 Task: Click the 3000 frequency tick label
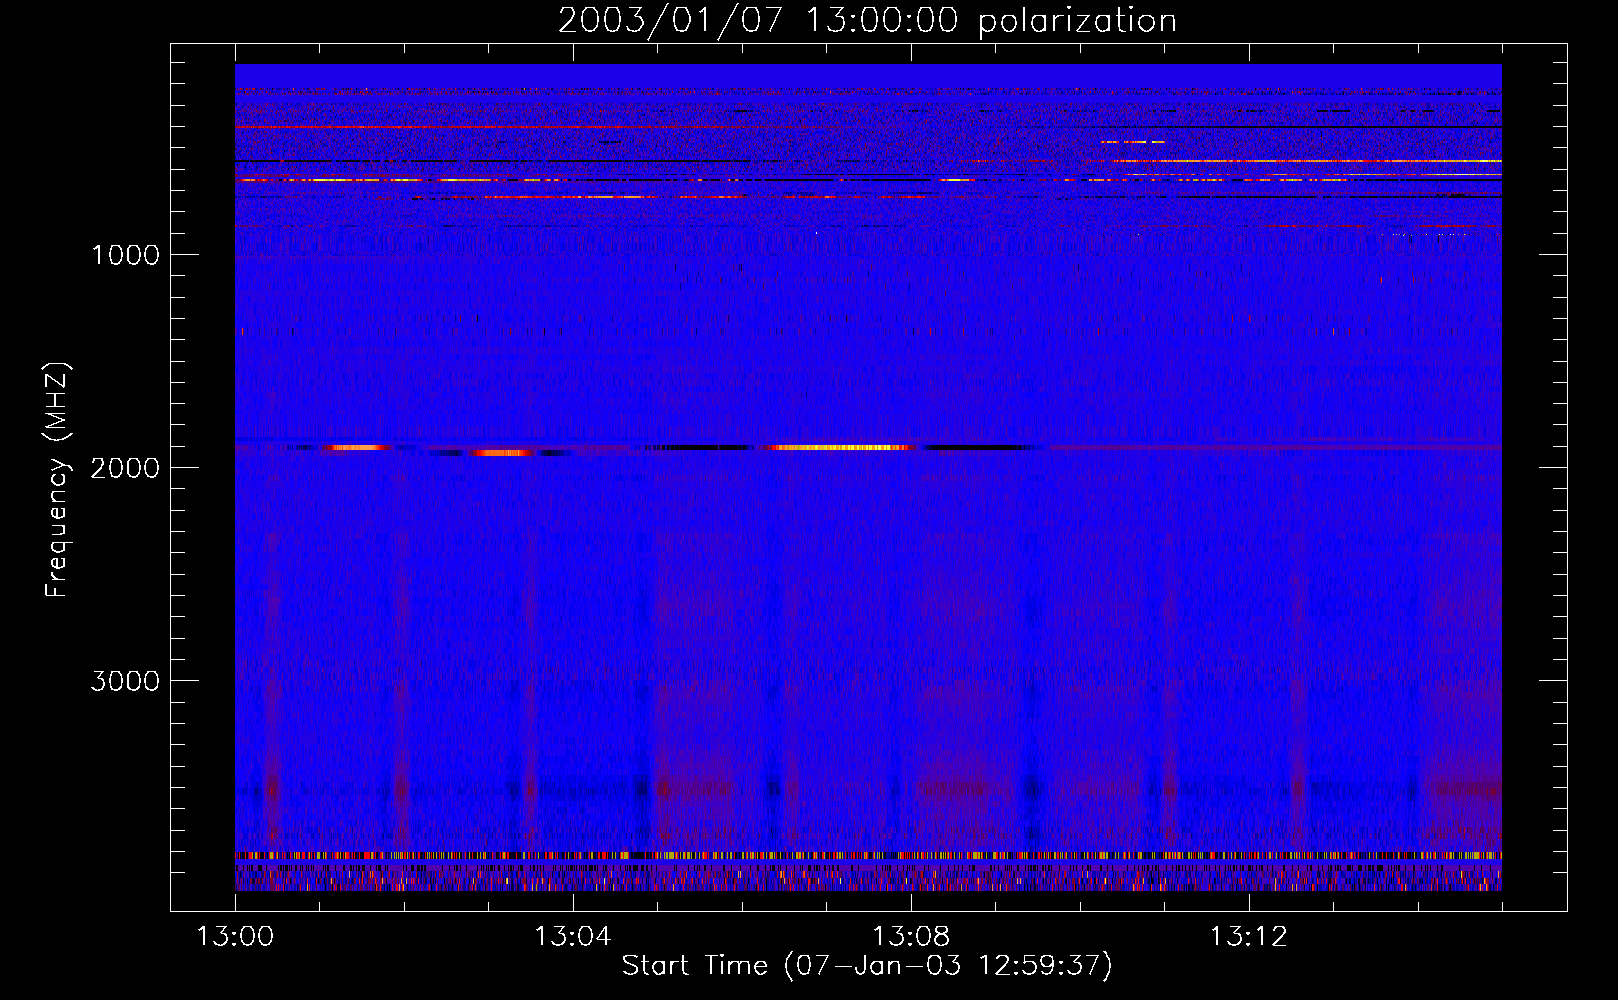pyautogui.click(x=125, y=681)
